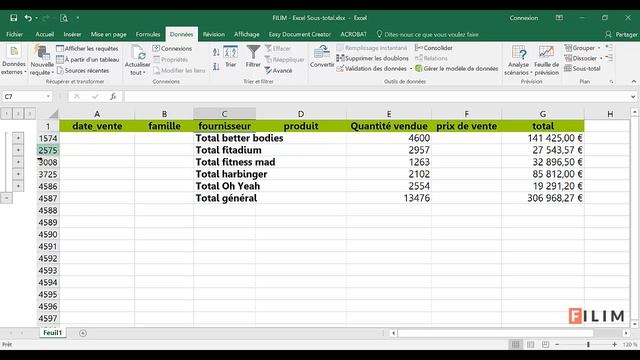Switch to the Accueil tab
The image size is (640, 360).
(x=44, y=34)
